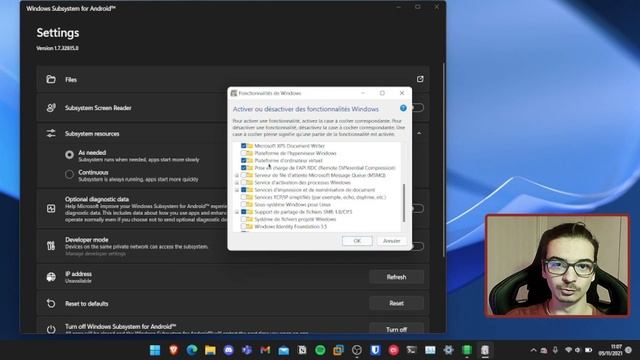Open Wi-Fi quick settings in system tray
The height and width of the screenshot is (360, 640).
click(568, 350)
